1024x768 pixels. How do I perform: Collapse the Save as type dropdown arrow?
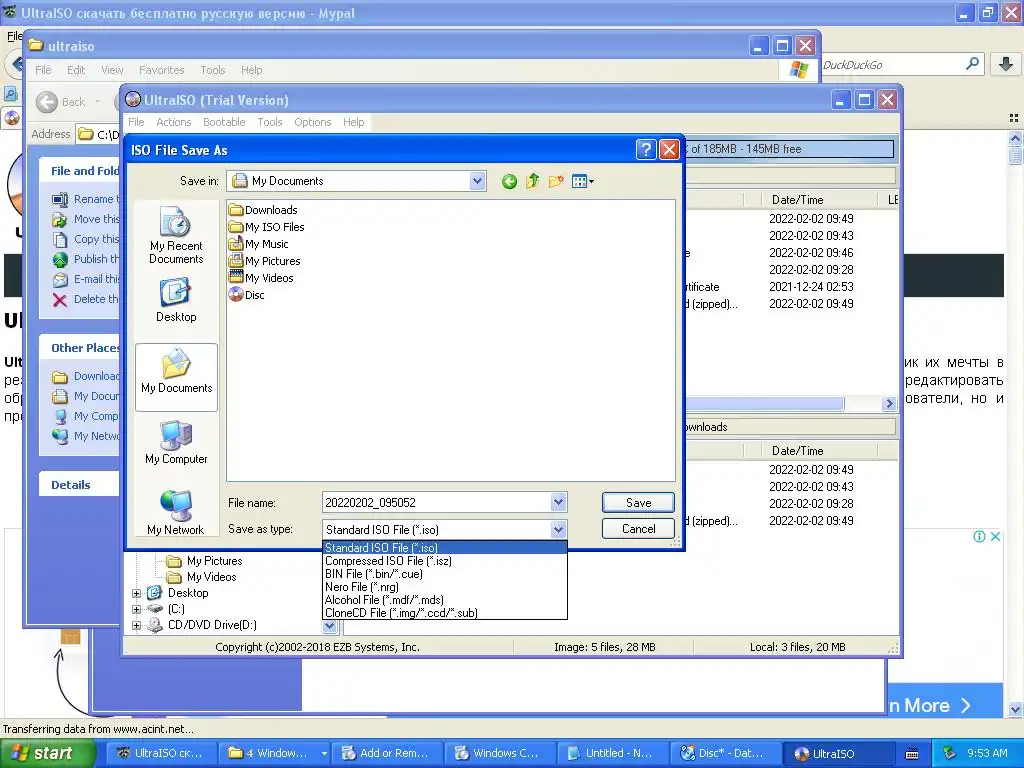[x=558, y=529]
